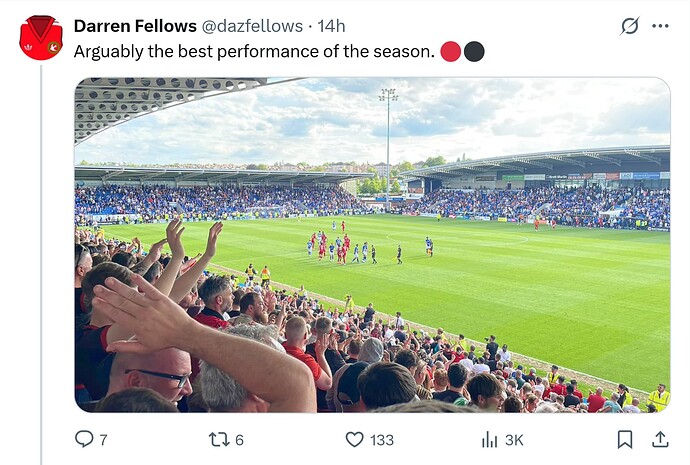Viewport: 690px width, 465px height.
Task: Open the @dazfellows handle link
Action: (x=252, y=26)
